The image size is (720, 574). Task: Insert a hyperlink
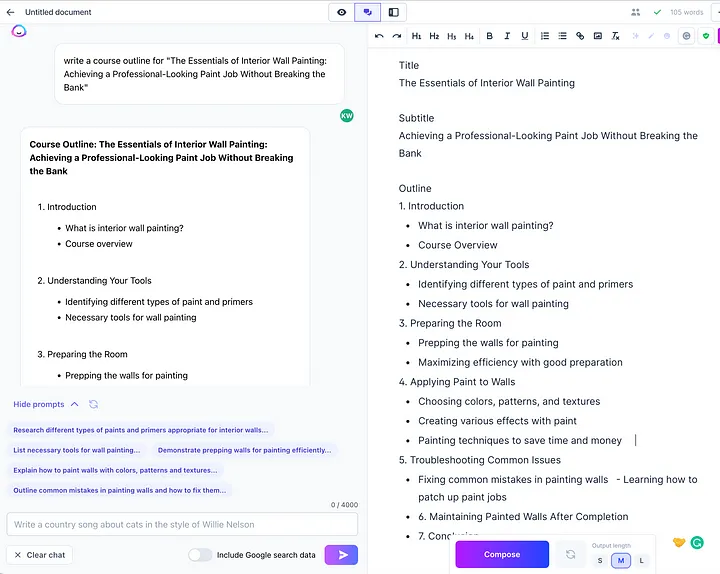pos(580,36)
